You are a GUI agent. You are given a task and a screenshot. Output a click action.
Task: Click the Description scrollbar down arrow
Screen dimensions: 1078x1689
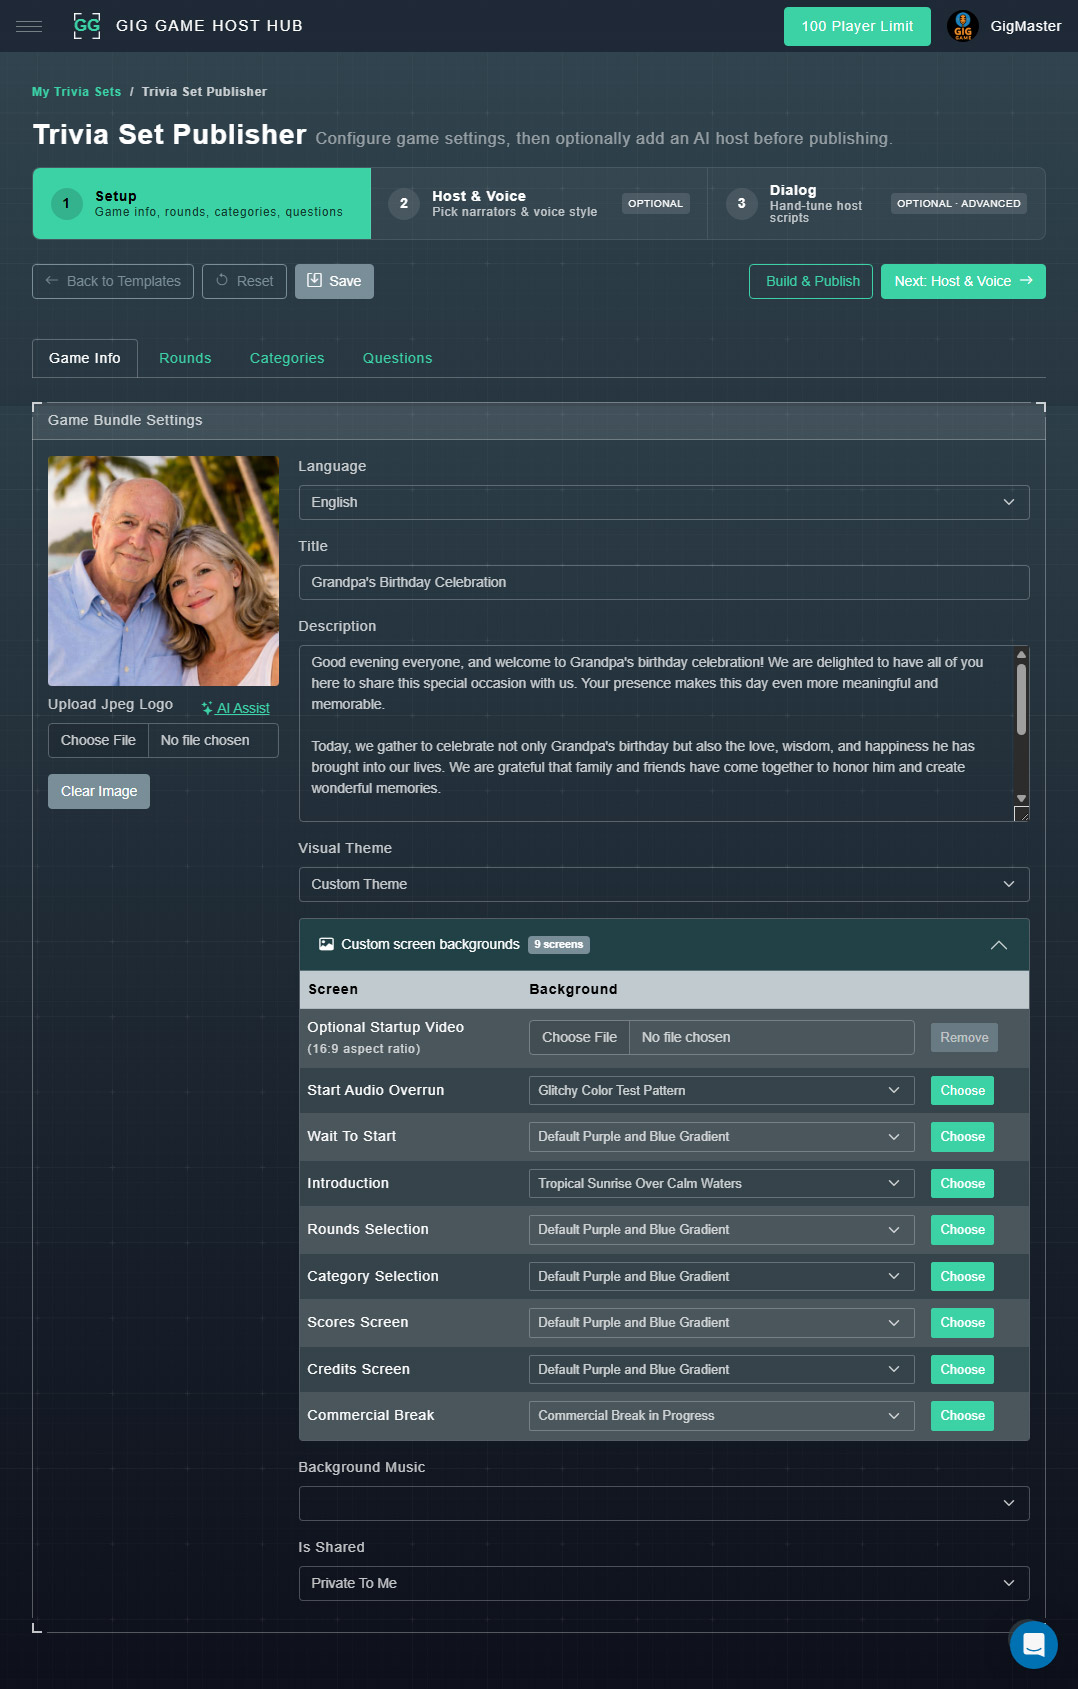click(1021, 798)
